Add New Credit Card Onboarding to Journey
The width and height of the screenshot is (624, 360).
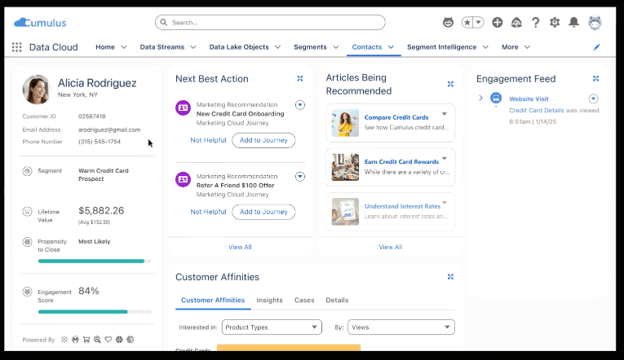pos(263,140)
